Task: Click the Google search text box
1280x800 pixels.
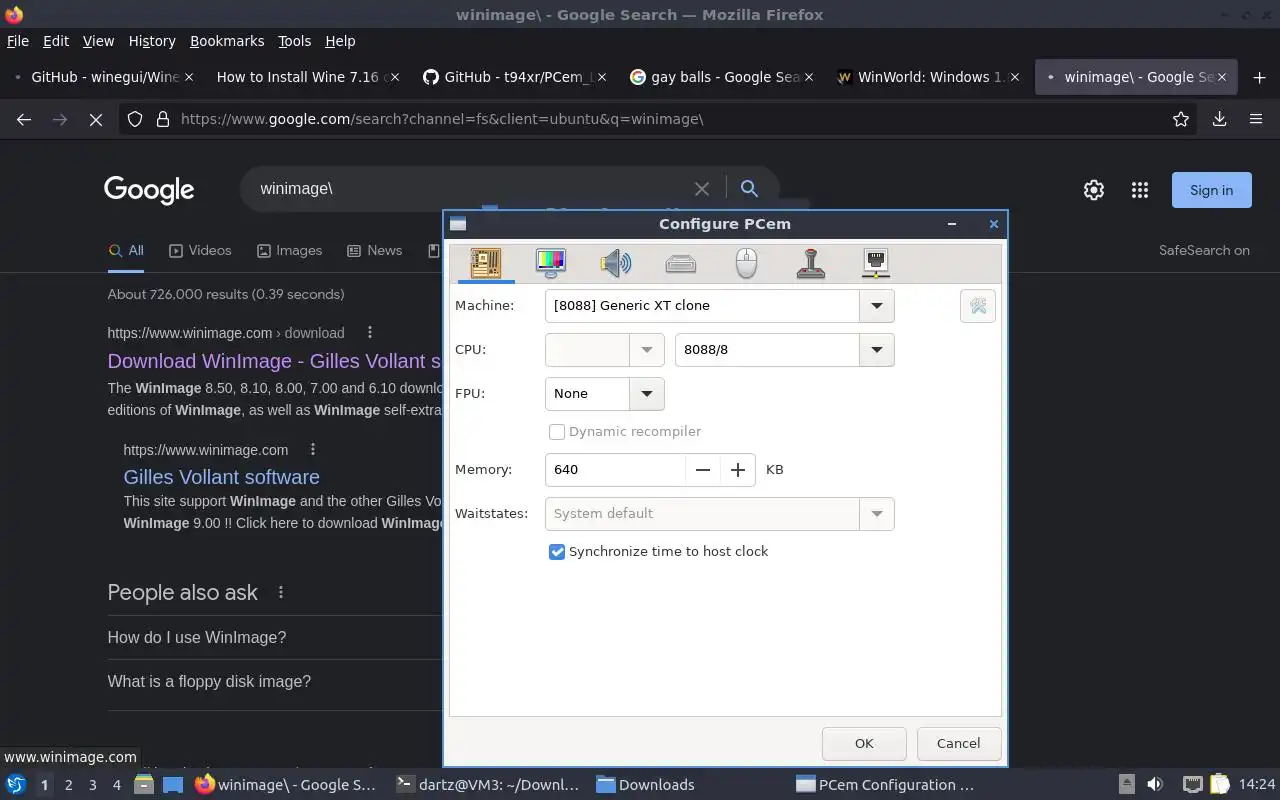Action: (470, 188)
